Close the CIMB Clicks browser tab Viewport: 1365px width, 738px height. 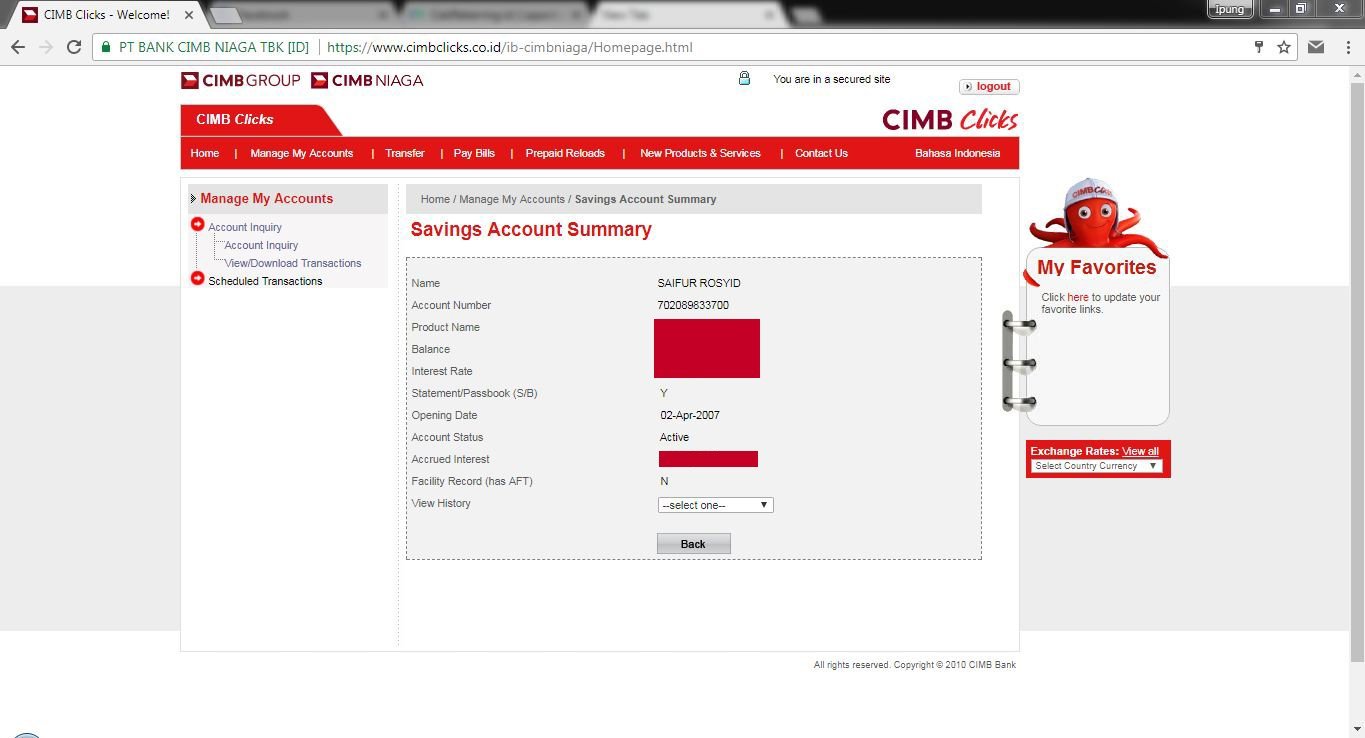coord(189,15)
